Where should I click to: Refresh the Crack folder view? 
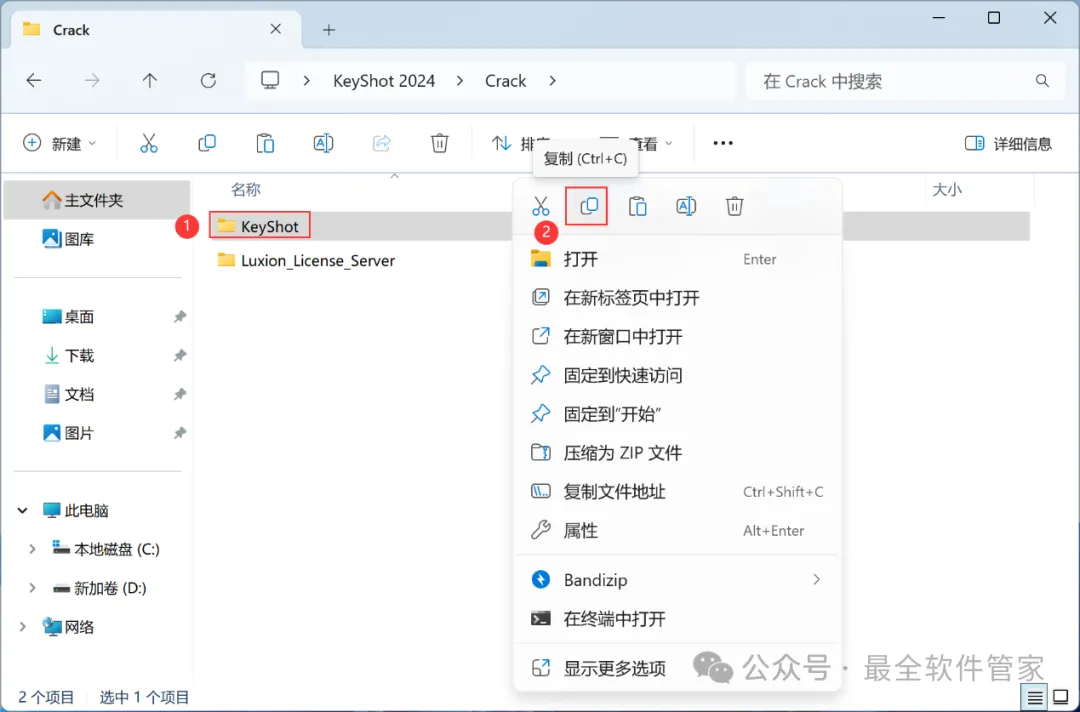(208, 81)
